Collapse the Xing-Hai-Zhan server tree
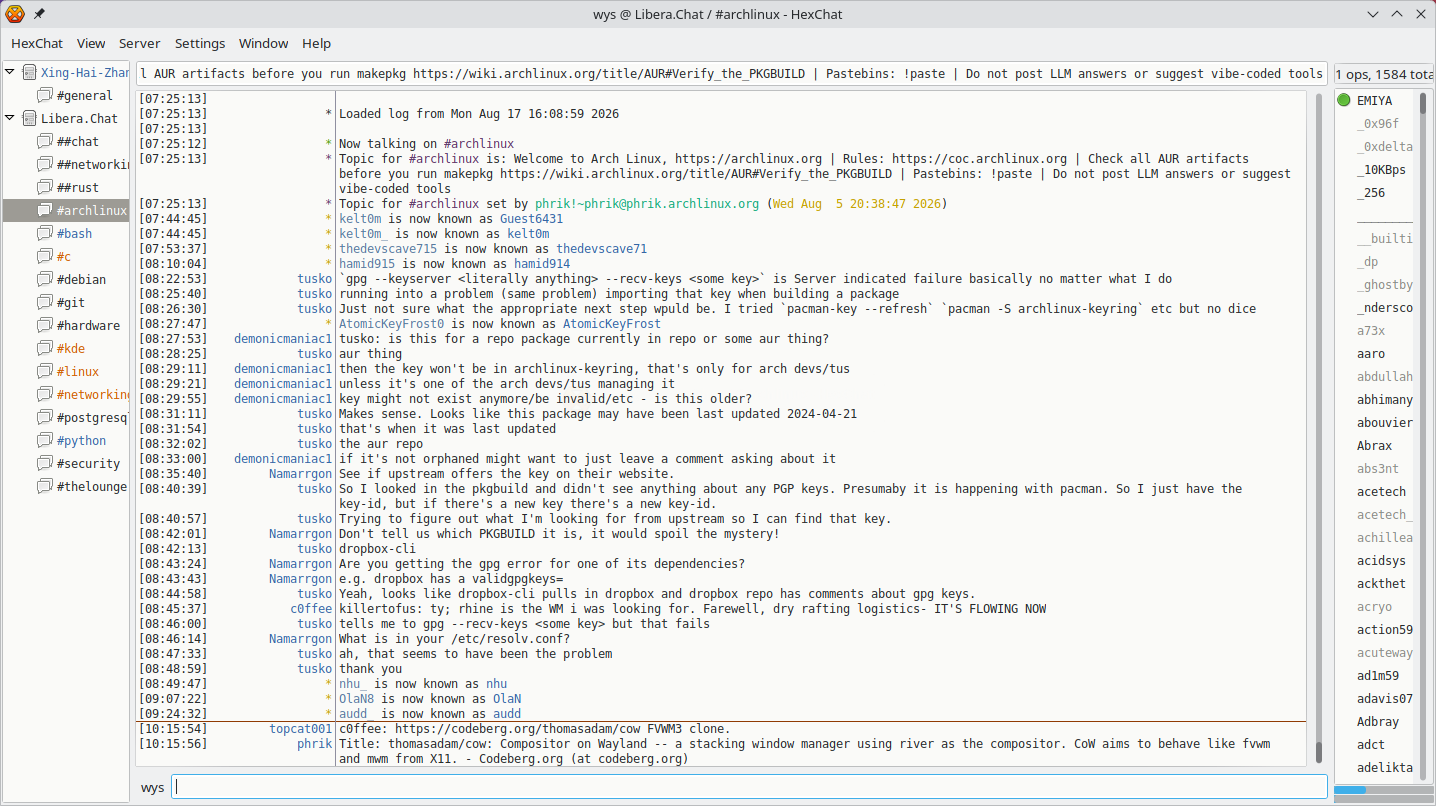The height and width of the screenshot is (806, 1436). pos(10,72)
